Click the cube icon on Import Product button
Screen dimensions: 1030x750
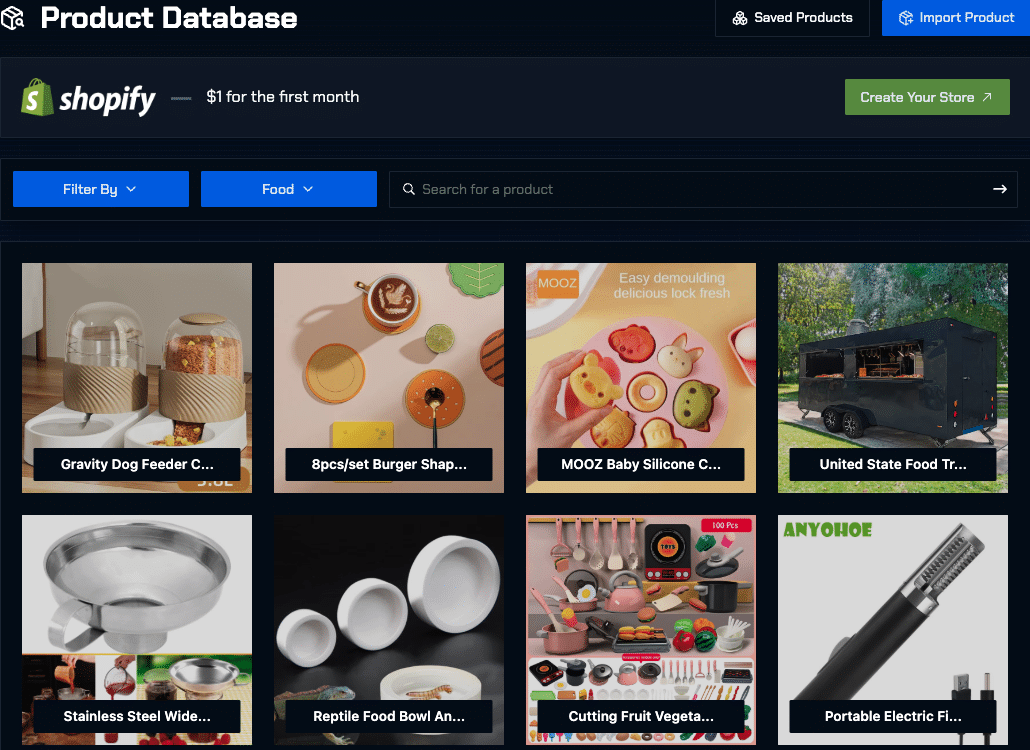click(906, 17)
